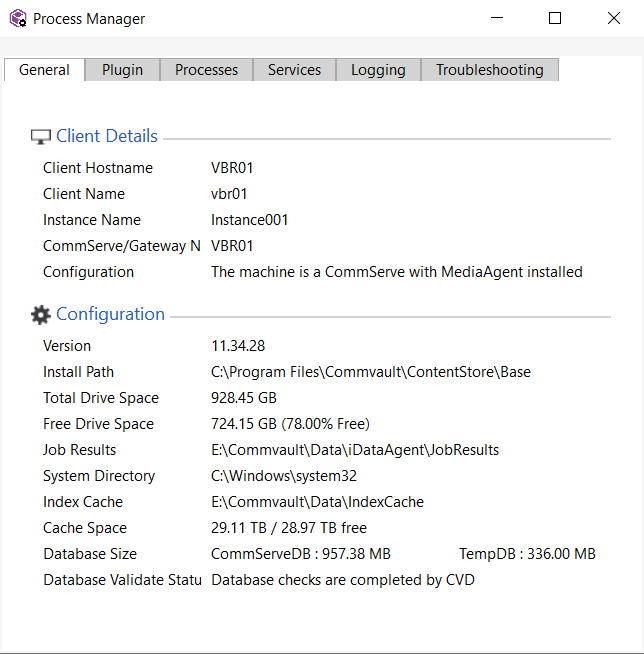Close the Process Manager window

[613, 18]
